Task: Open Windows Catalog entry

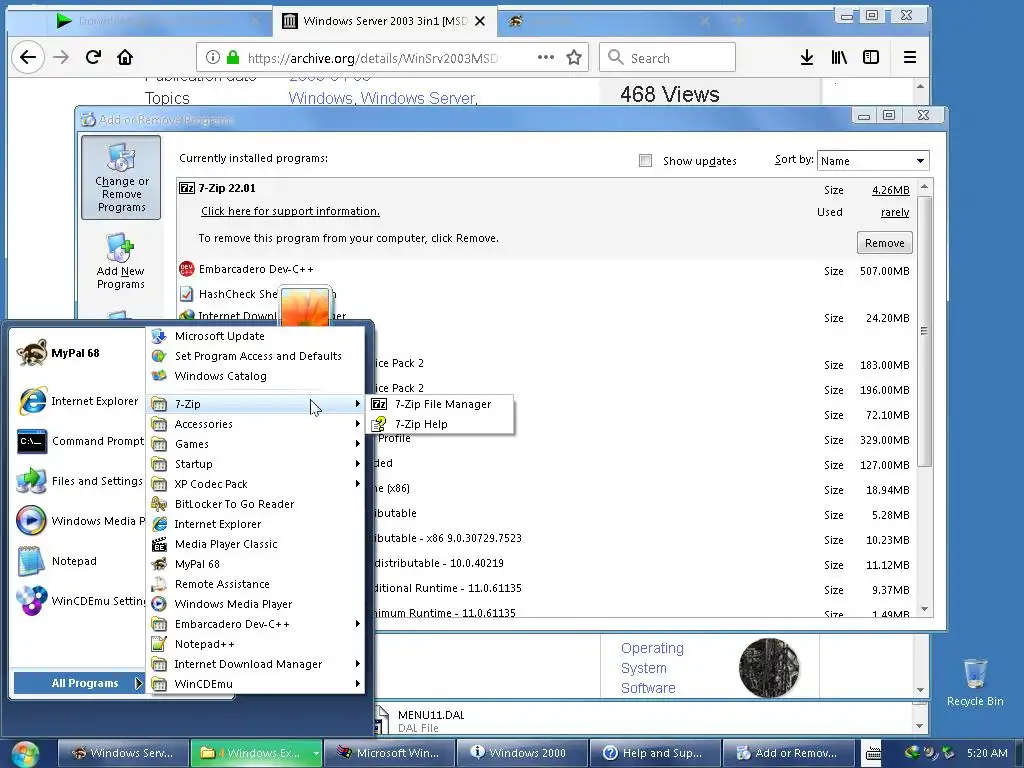Action: click(255, 376)
